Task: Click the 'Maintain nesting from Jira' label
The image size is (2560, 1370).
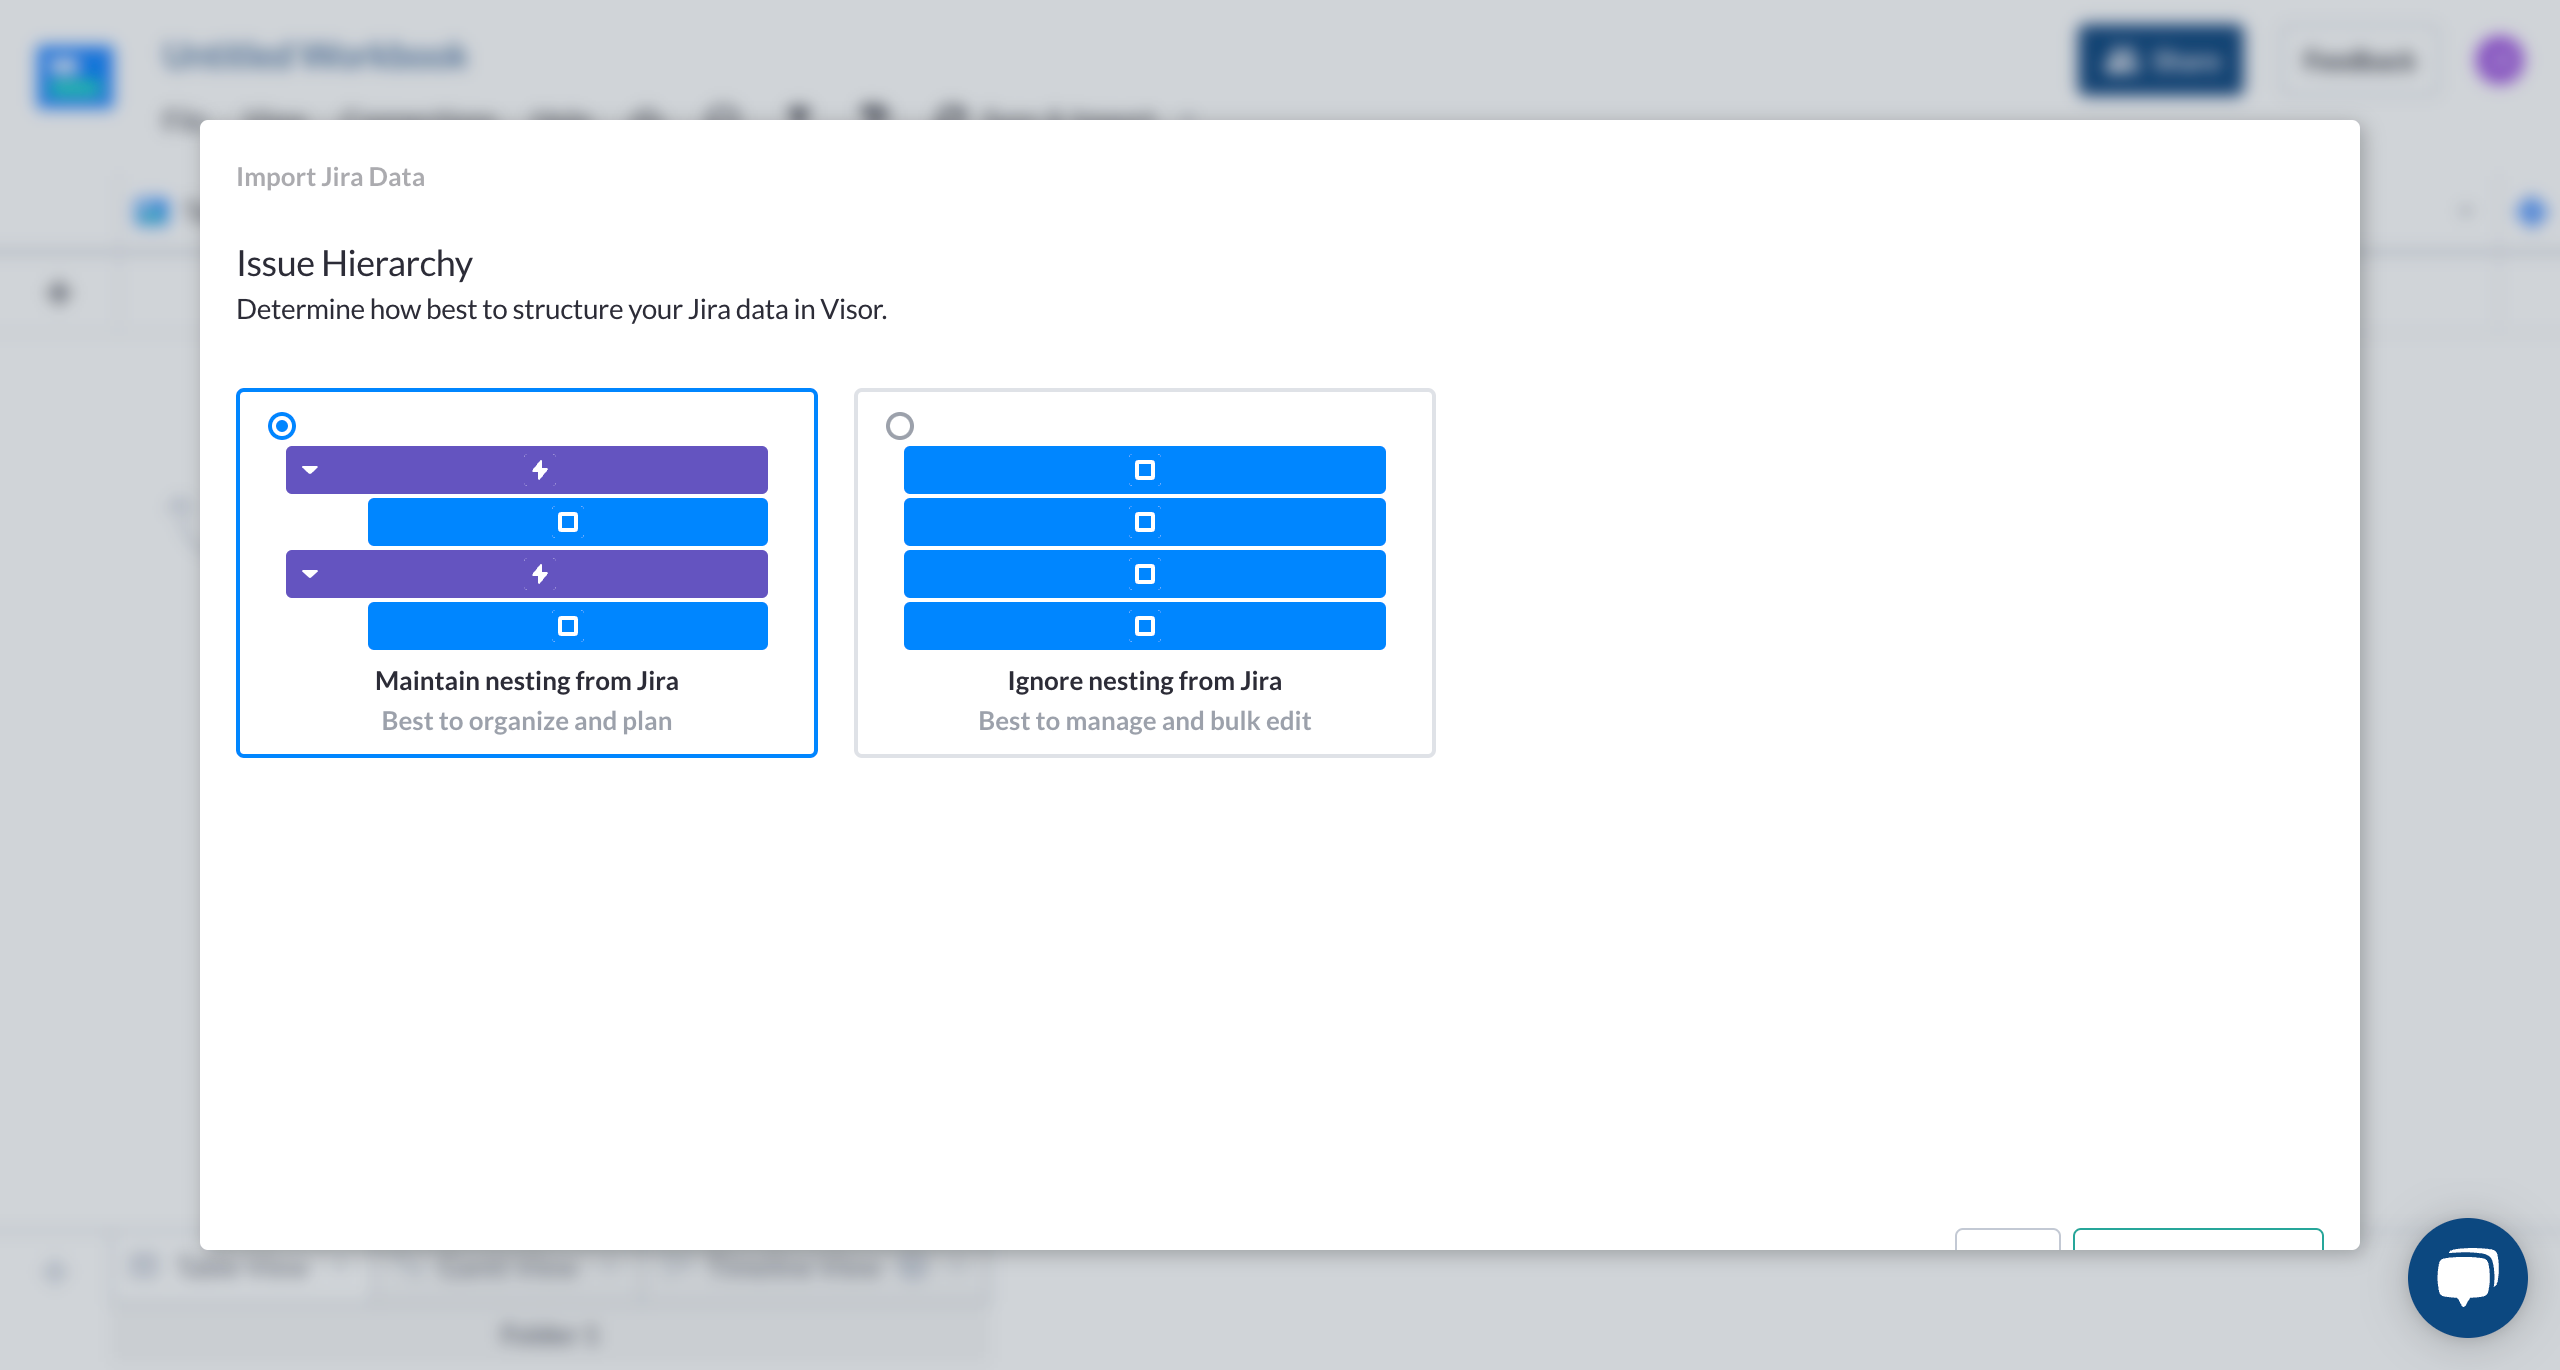Action: [x=527, y=681]
